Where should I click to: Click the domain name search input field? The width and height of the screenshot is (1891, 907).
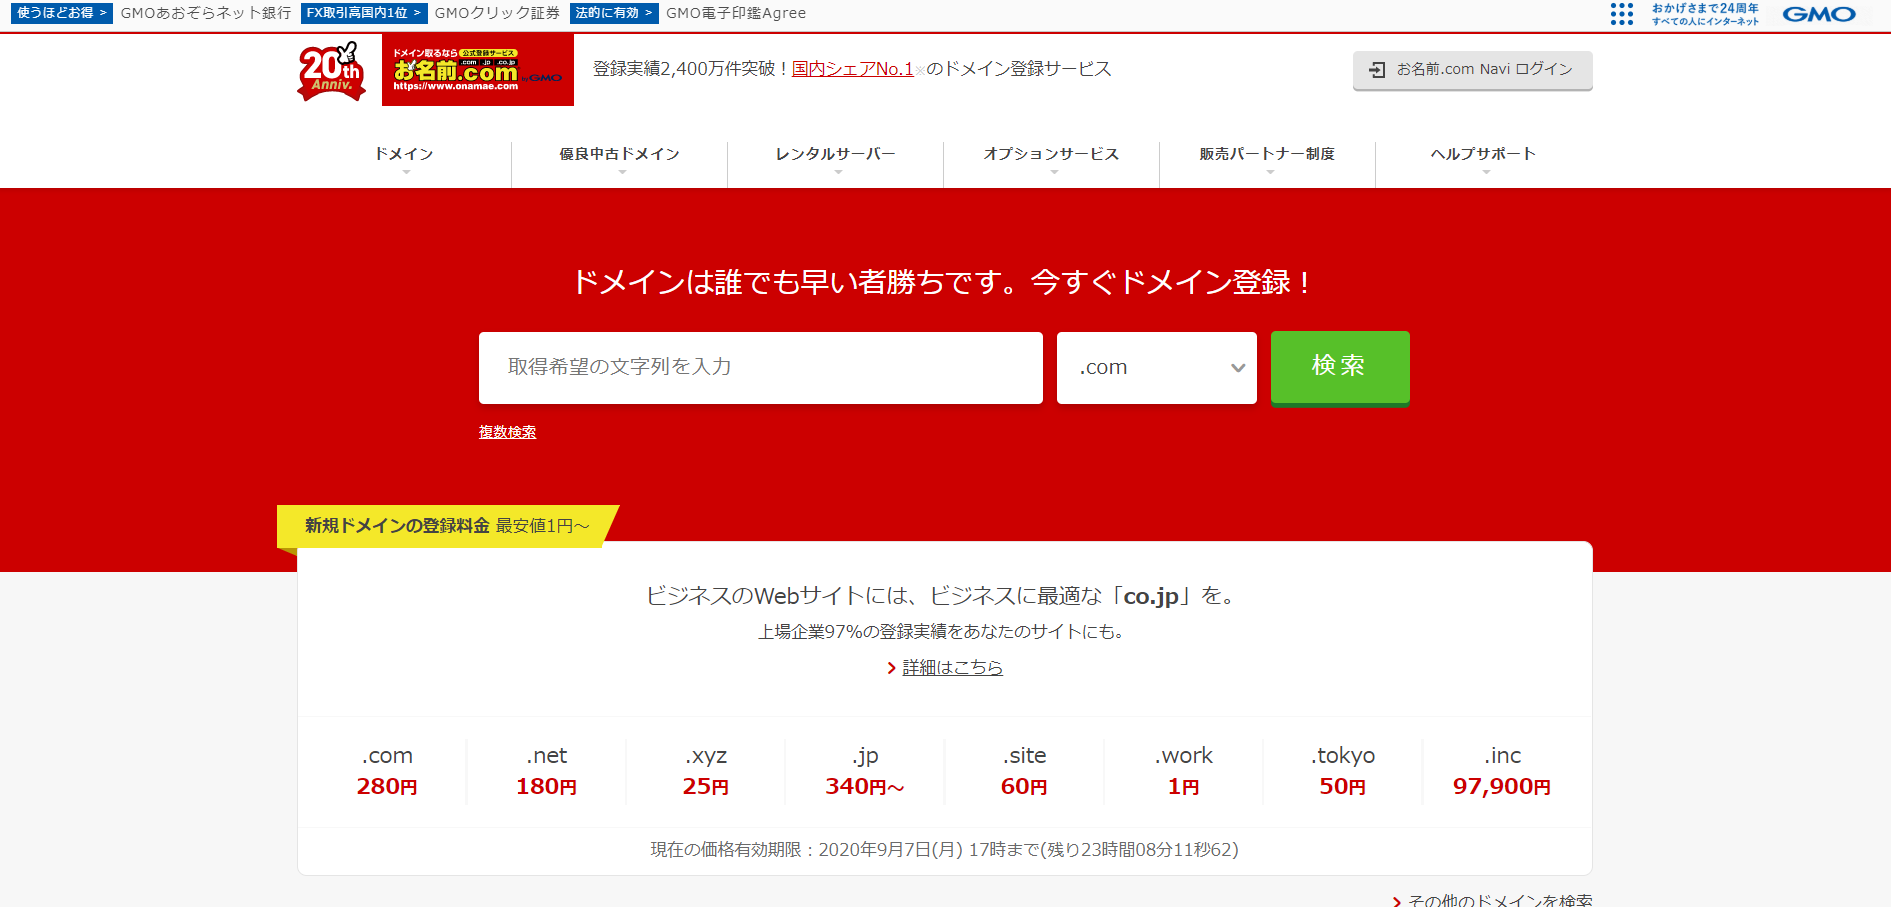(x=761, y=368)
